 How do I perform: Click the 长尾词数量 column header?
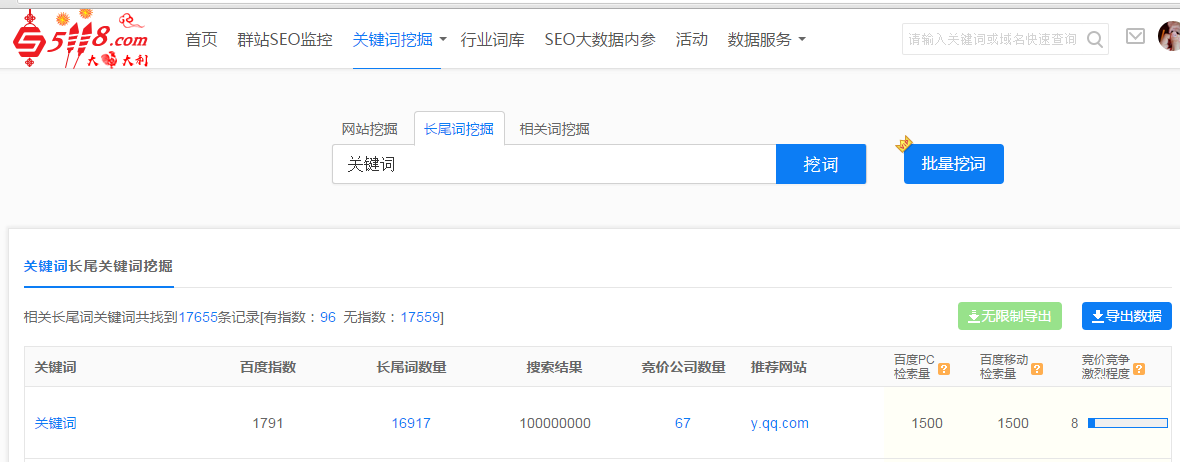(412, 368)
